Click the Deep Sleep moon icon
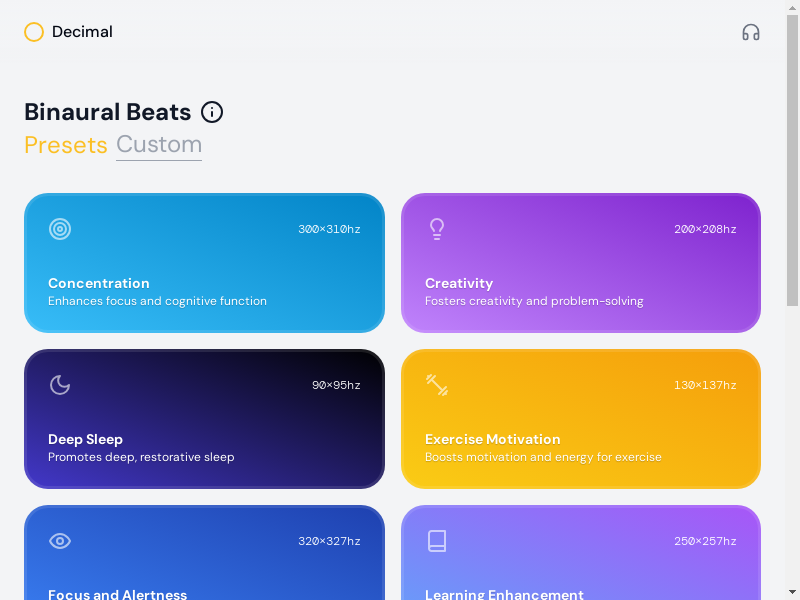This screenshot has width=800, height=600. (60, 385)
